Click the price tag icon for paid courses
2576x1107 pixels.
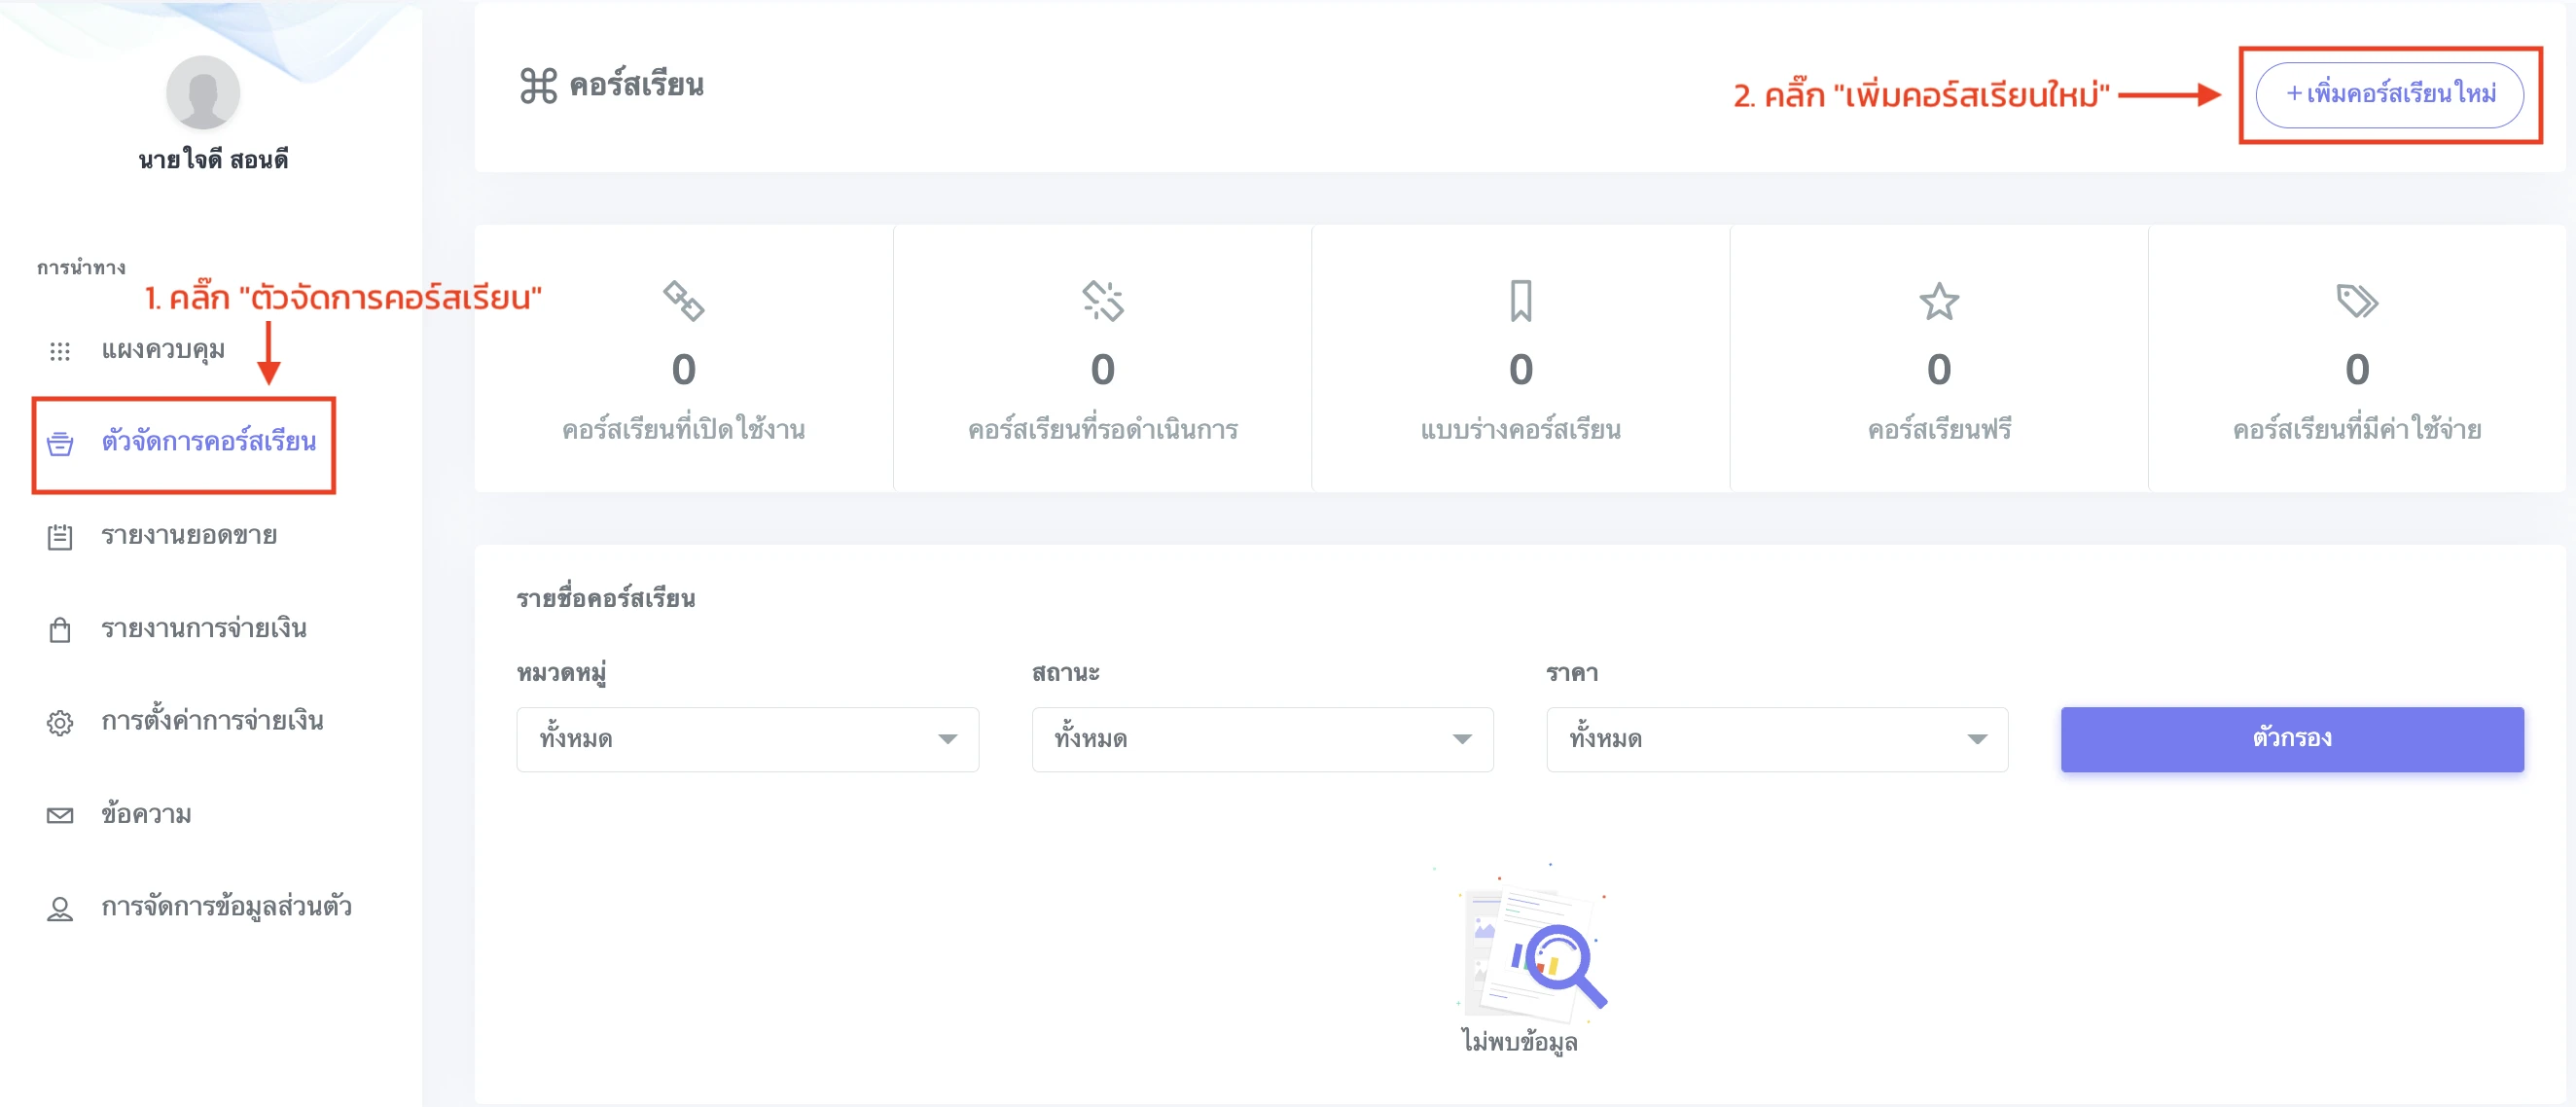click(x=2357, y=300)
